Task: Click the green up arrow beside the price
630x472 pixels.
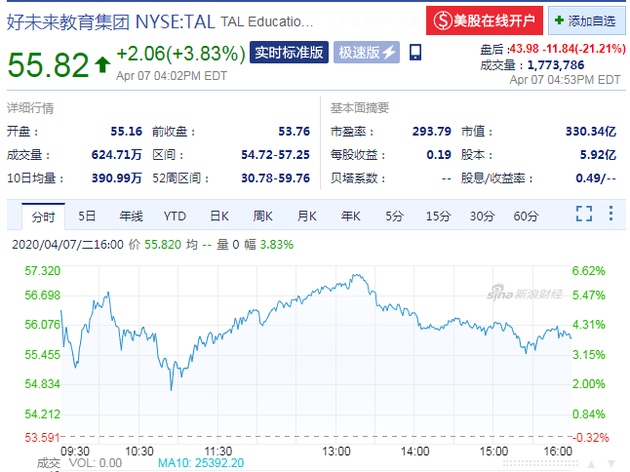Action: 101,66
